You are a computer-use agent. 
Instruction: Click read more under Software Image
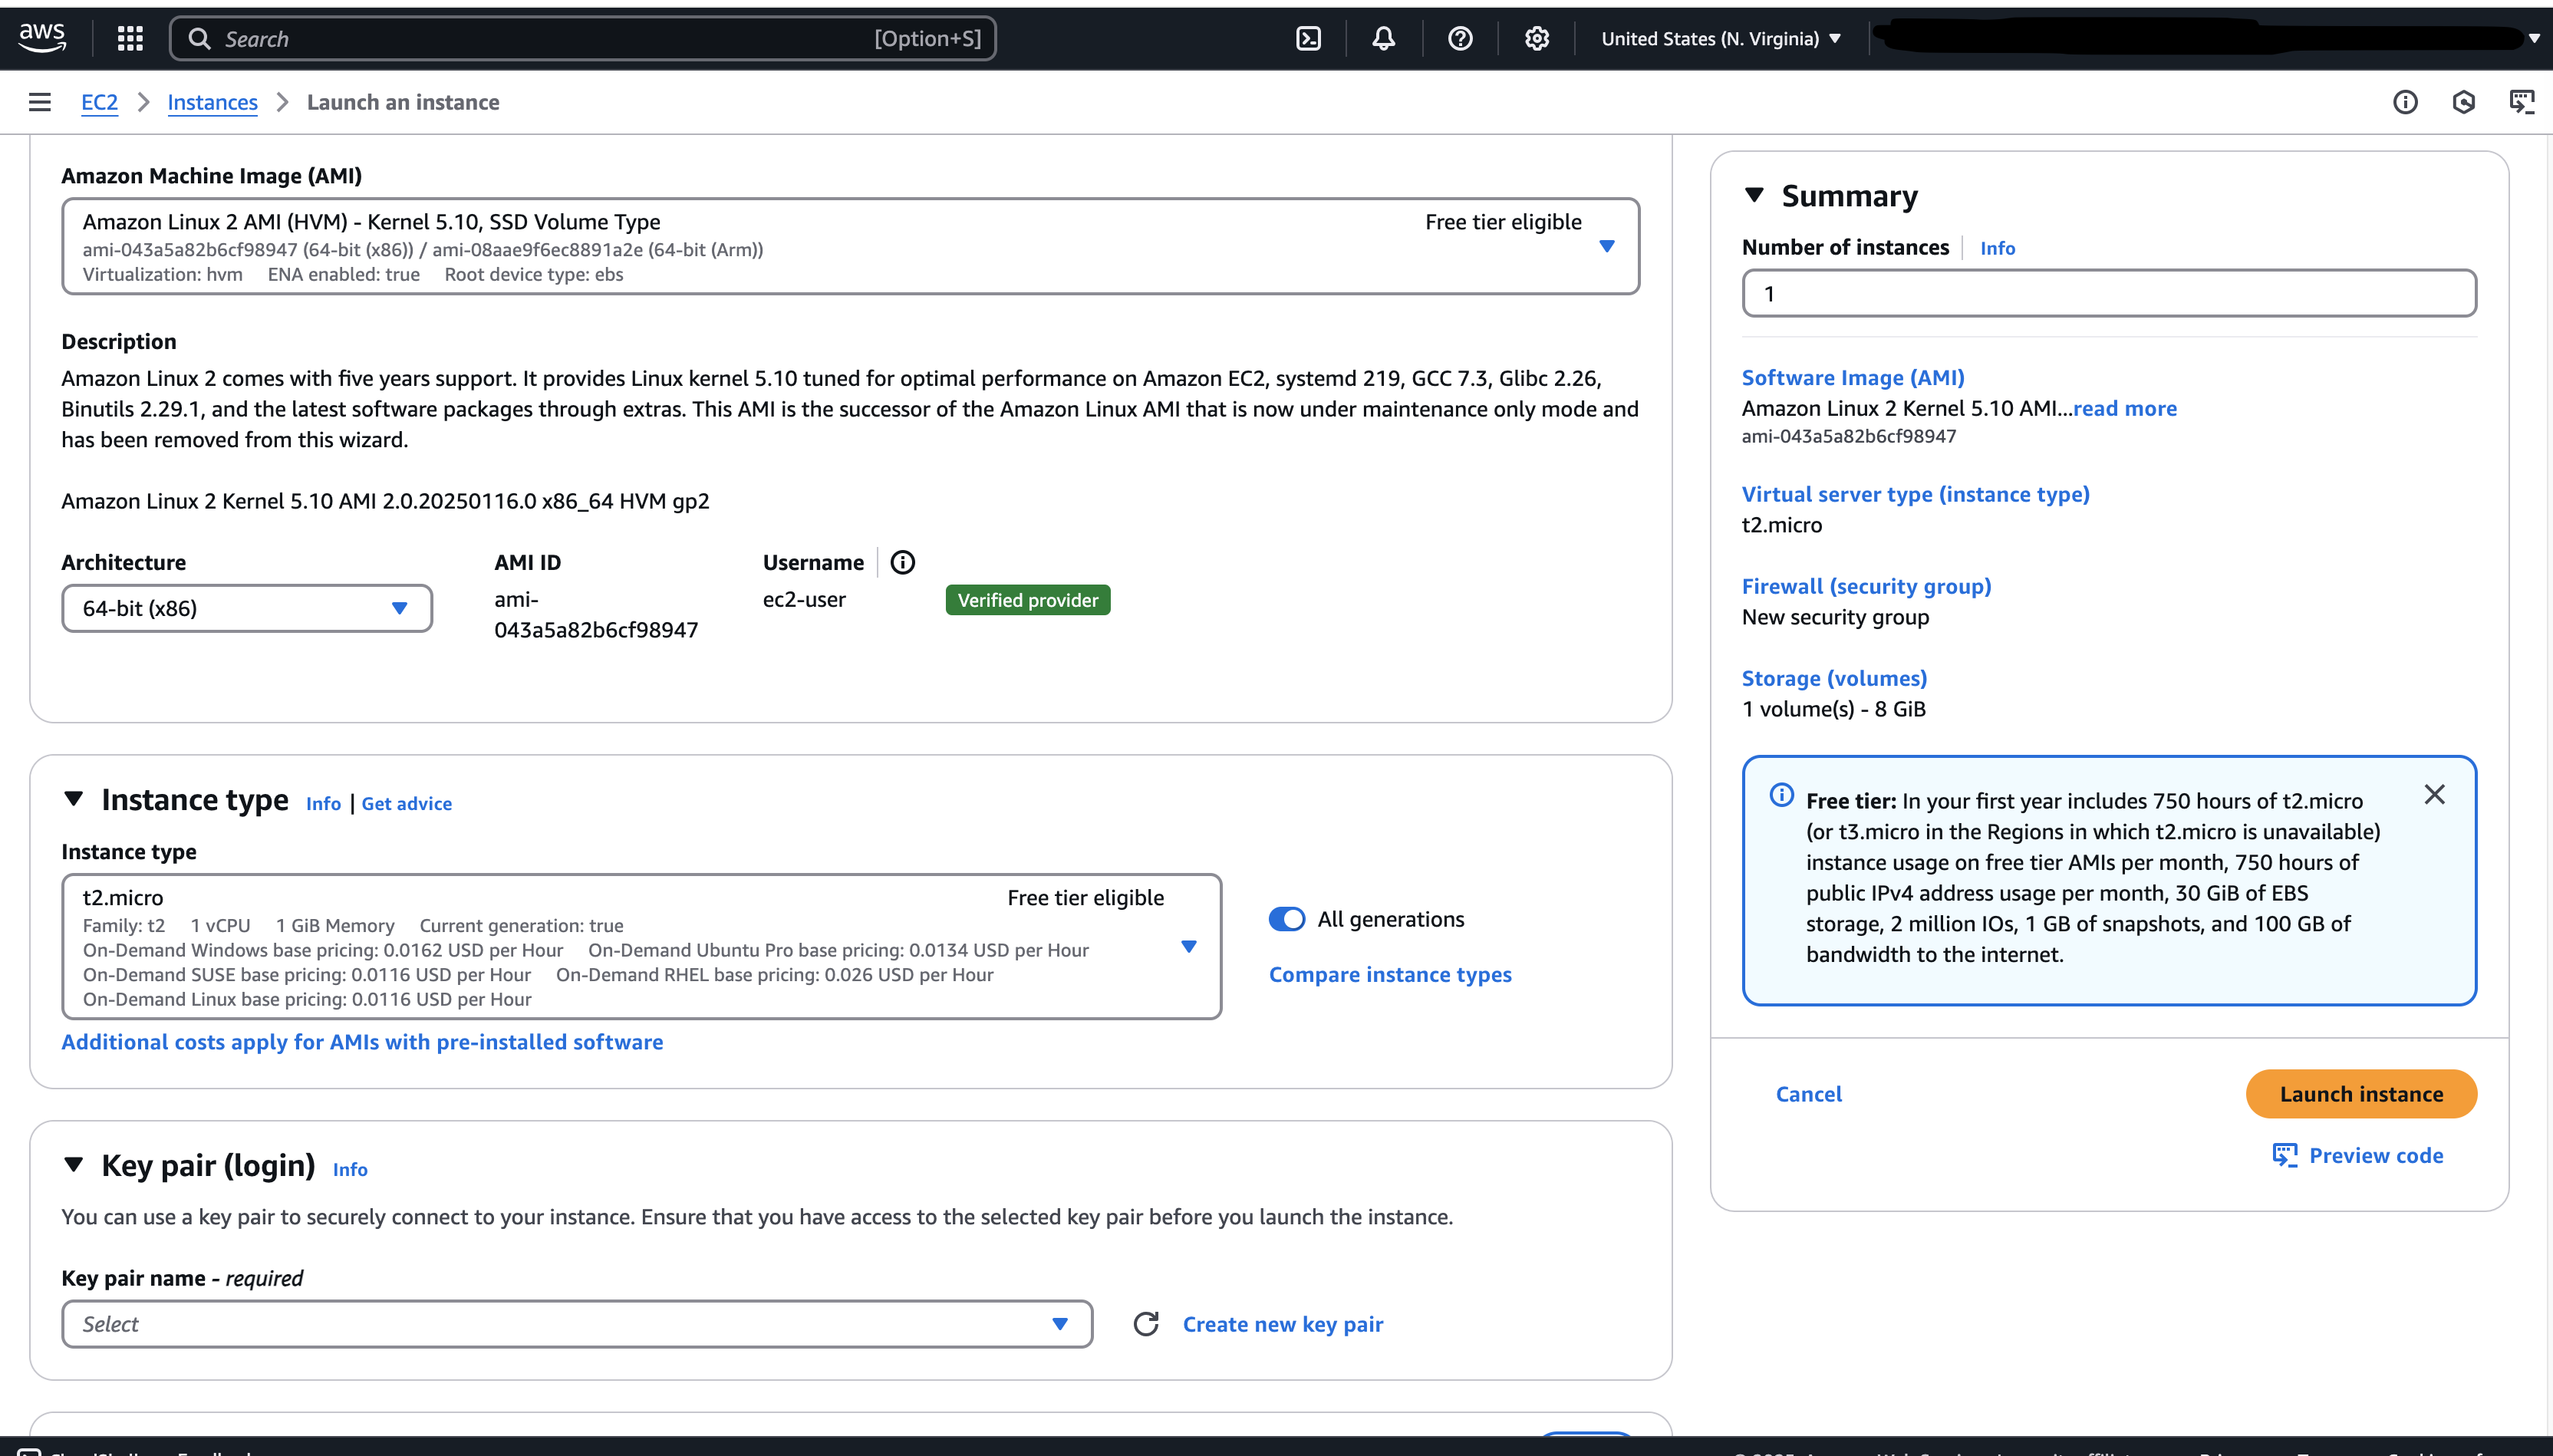pos(2125,408)
